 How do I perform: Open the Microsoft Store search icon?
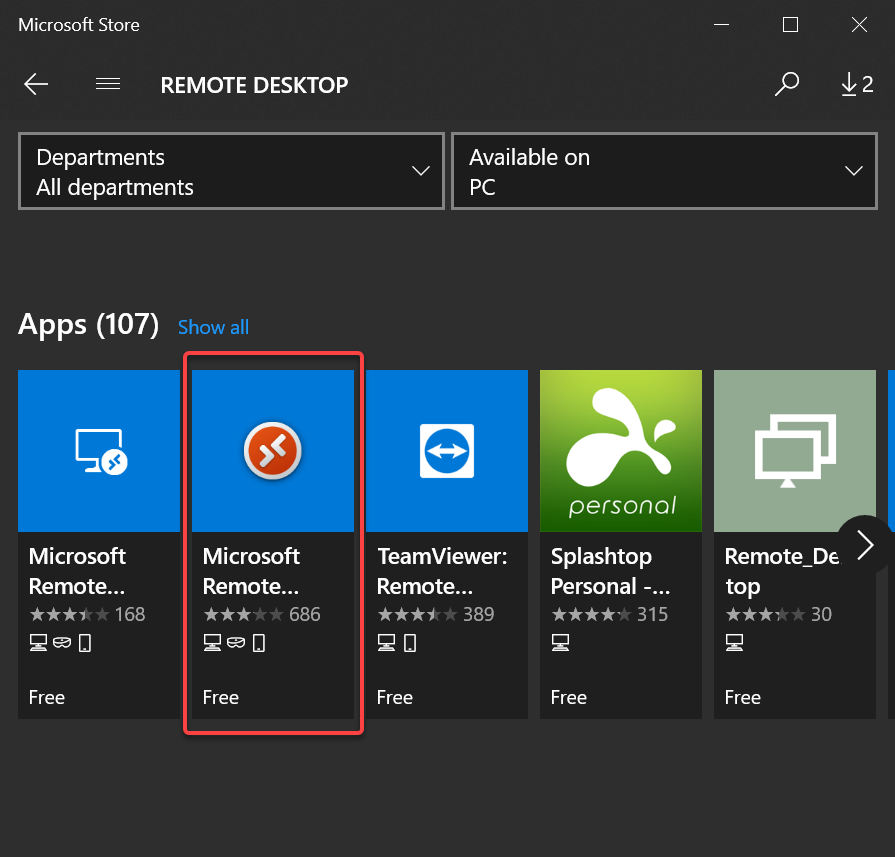tap(787, 84)
